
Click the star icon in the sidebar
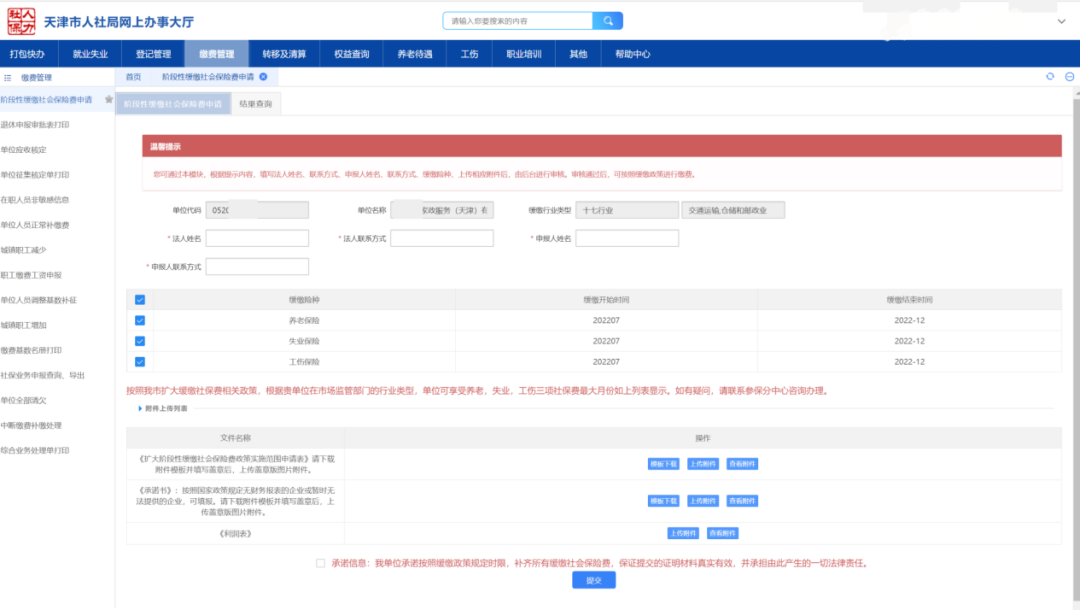pyautogui.click(x=109, y=100)
